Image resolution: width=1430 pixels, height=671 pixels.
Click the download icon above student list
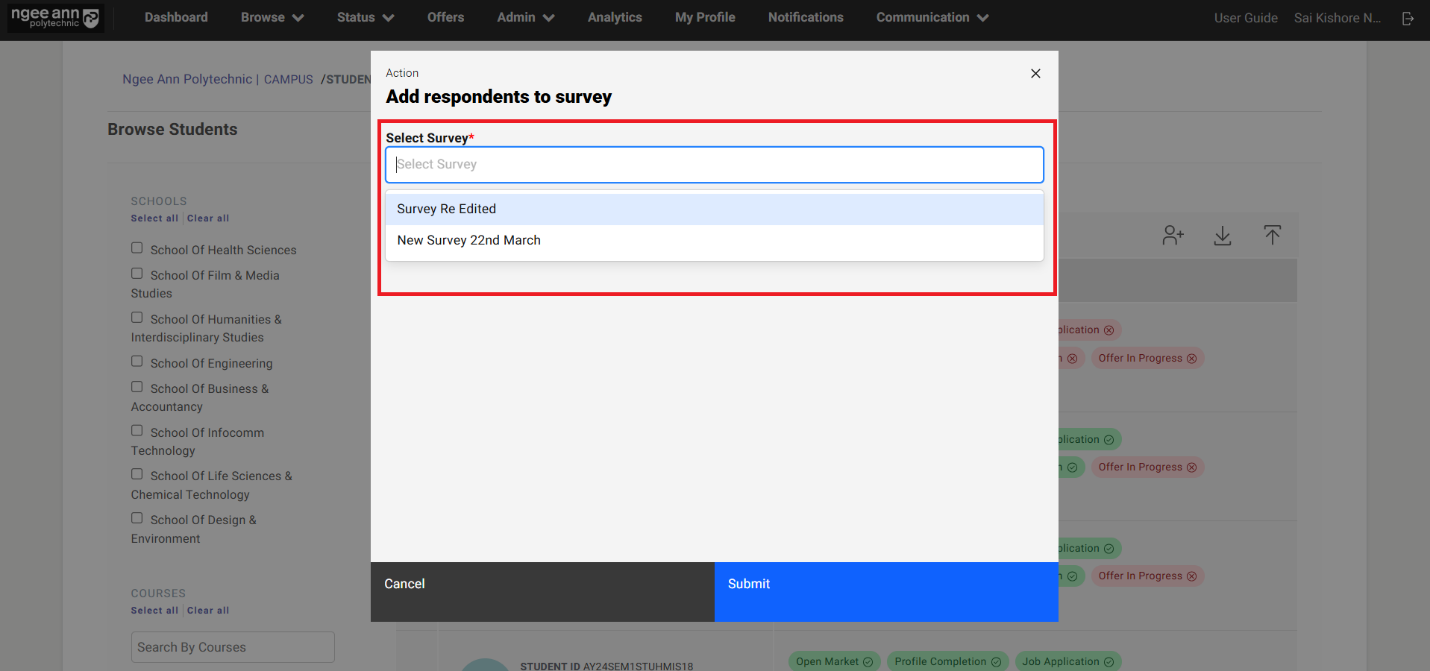[x=1222, y=235]
